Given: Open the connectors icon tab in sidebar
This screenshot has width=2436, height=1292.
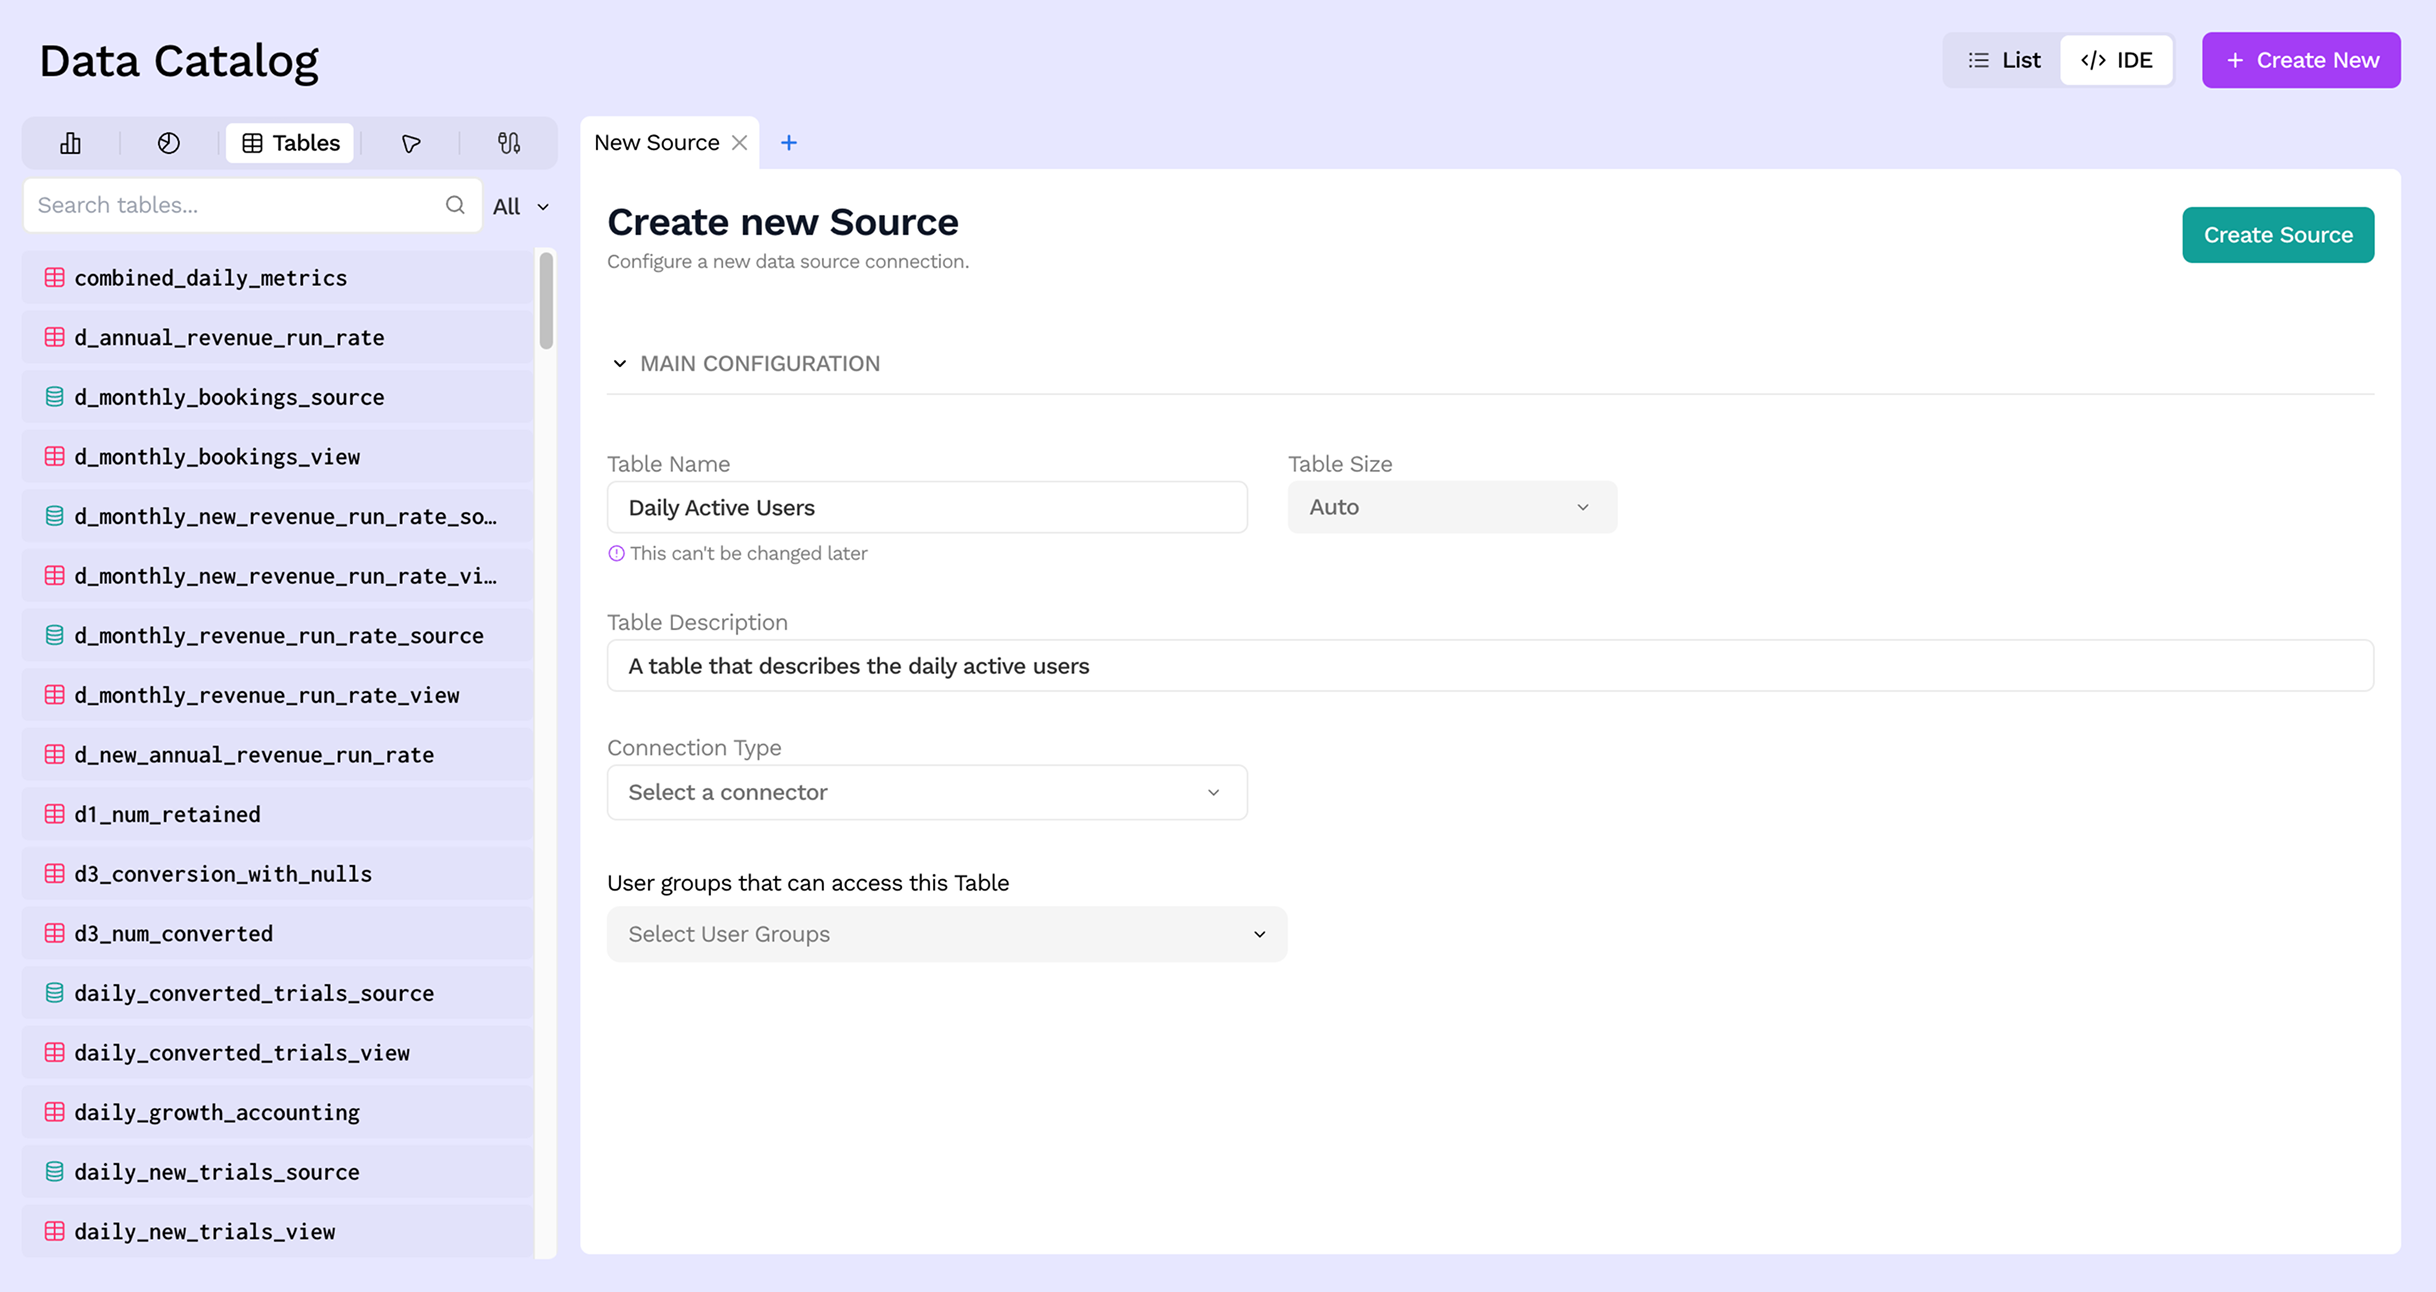Looking at the screenshot, I should (509, 143).
